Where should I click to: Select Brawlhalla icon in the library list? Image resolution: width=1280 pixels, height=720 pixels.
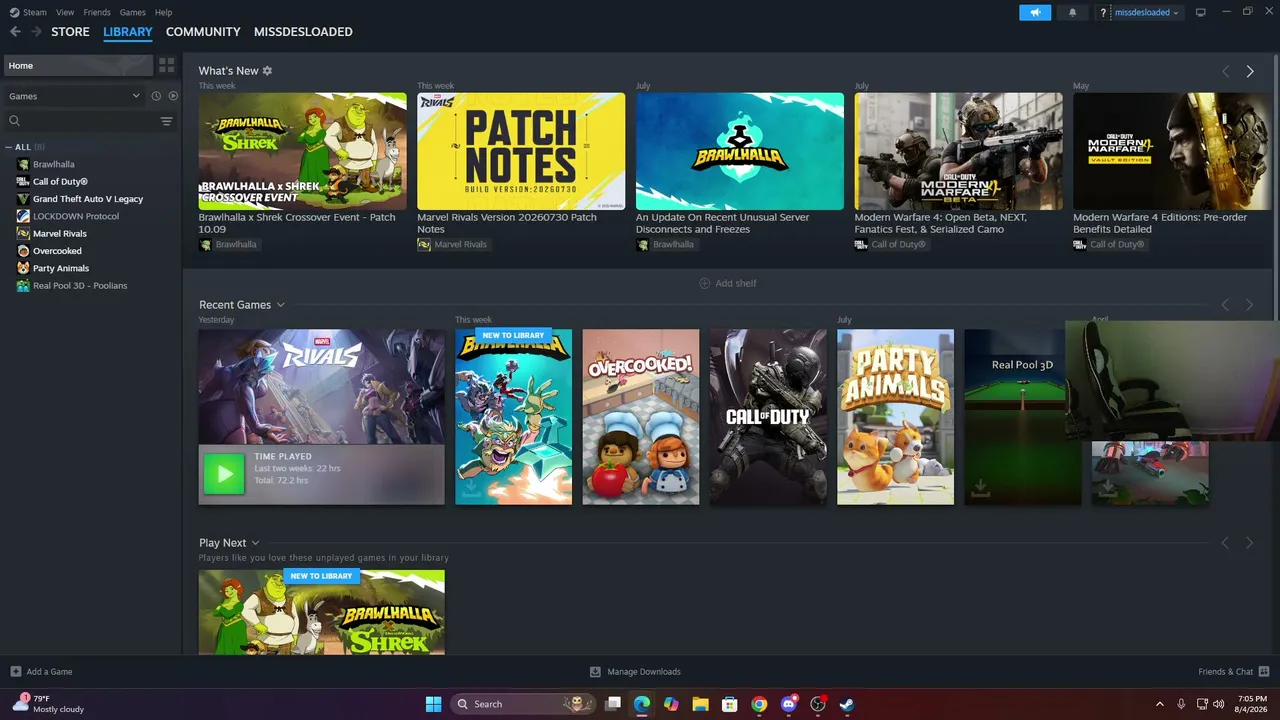[23, 164]
